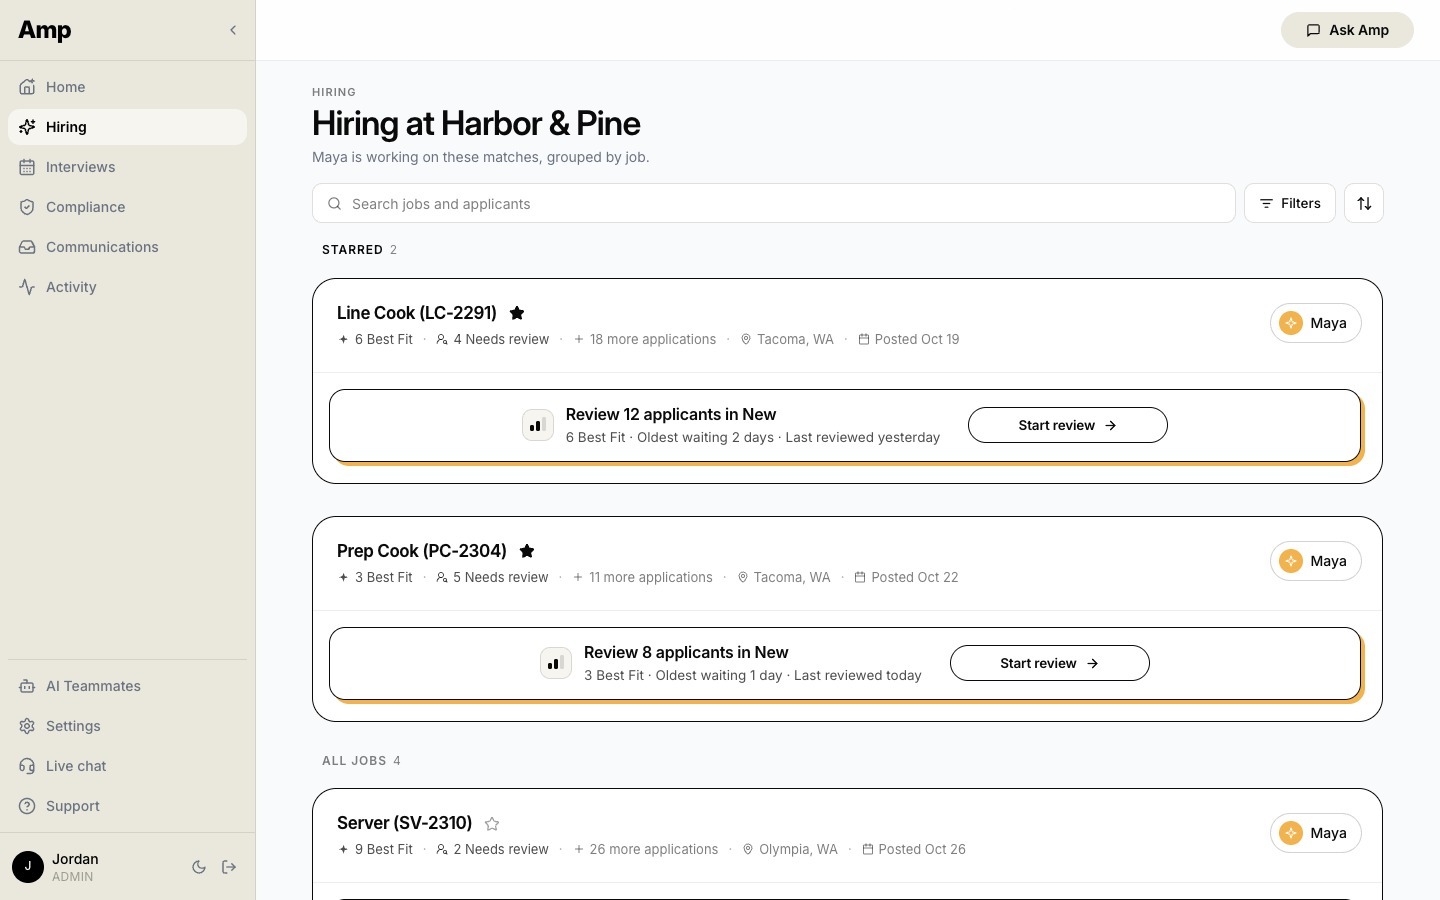This screenshot has width=1440, height=900.
Task: Open the Server (SV-2310) job title
Action: (404, 823)
